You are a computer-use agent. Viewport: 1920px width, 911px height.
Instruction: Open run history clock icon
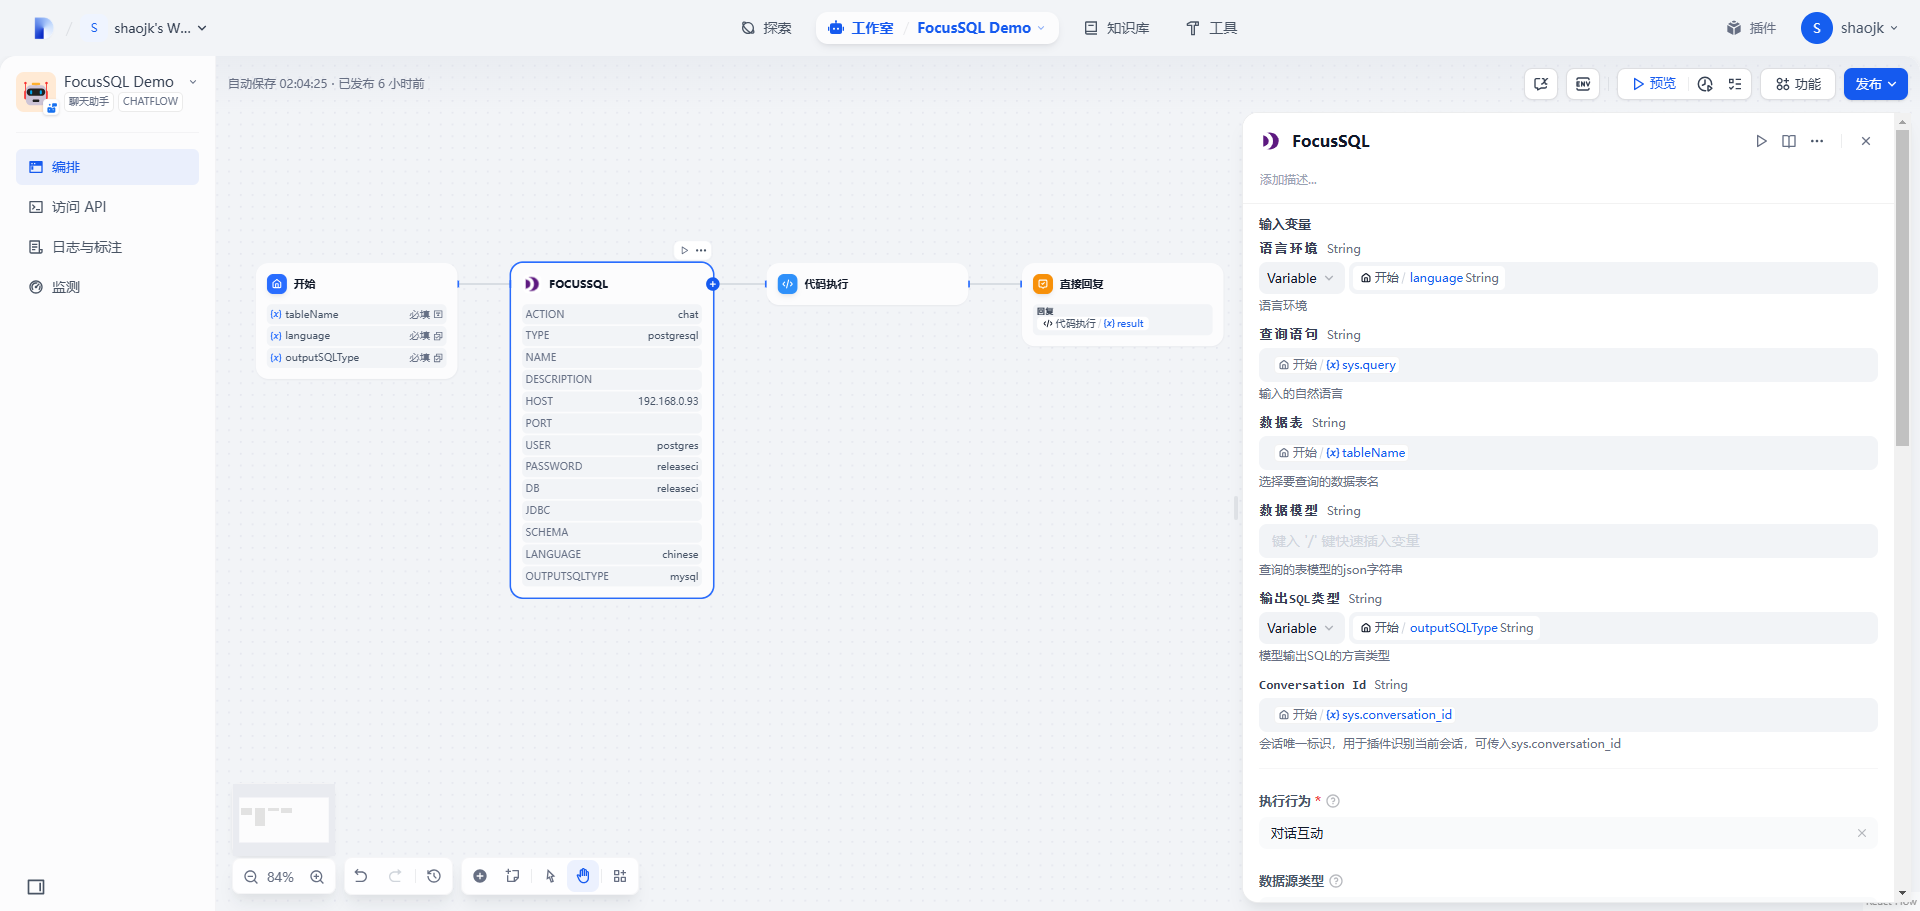point(1706,84)
